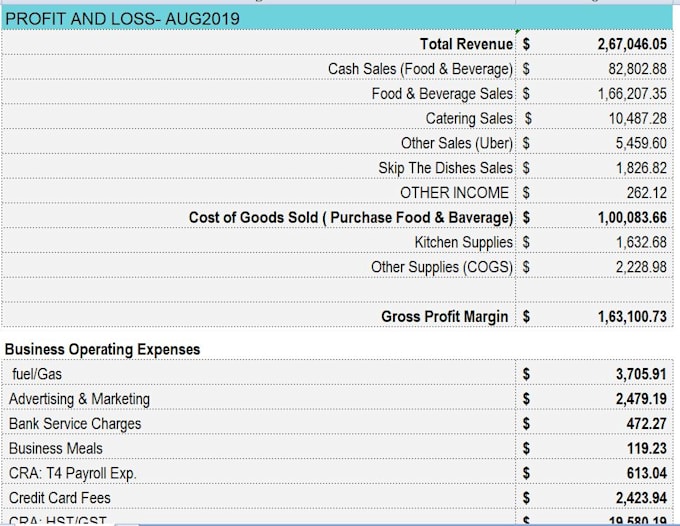
Task: Click the Food & Beverage Sales value 1,66,207.35
Action: (632, 94)
